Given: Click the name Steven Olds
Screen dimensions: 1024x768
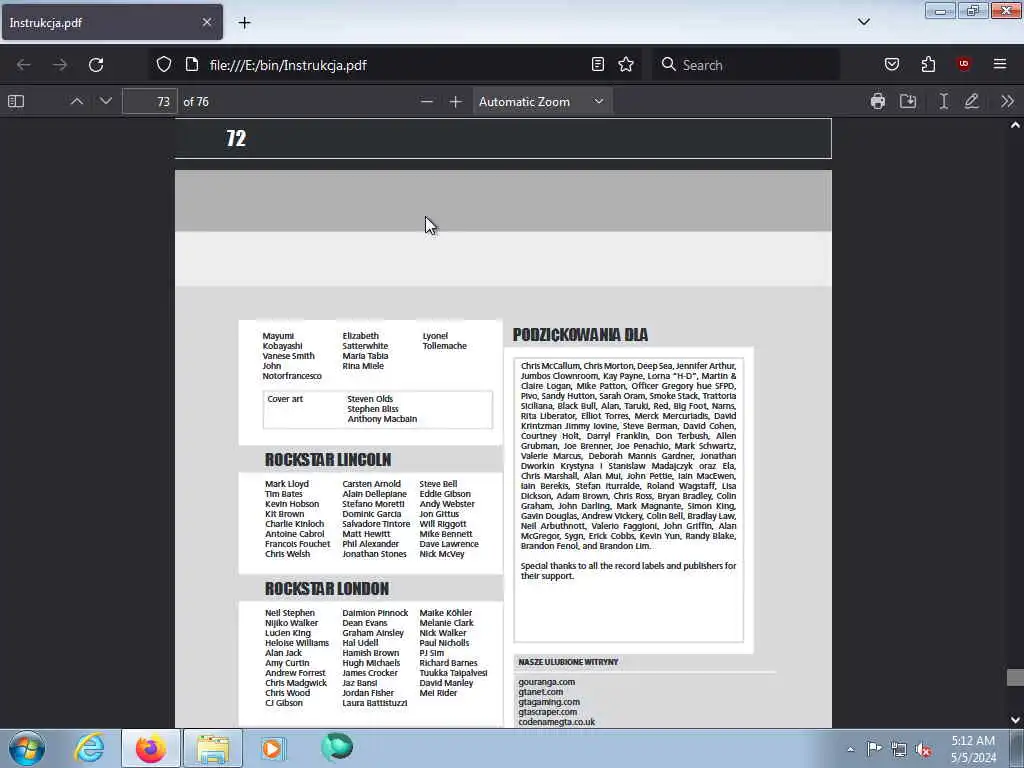Looking at the screenshot, I should coord(370,399).
